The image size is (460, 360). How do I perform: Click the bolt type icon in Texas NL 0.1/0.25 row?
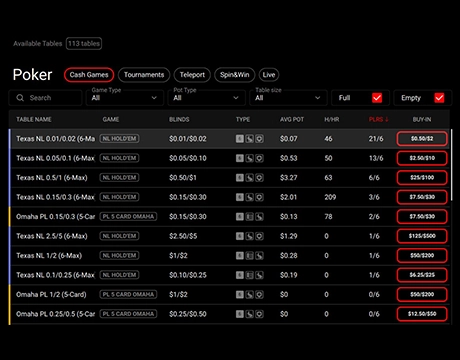tap(259, 275)
